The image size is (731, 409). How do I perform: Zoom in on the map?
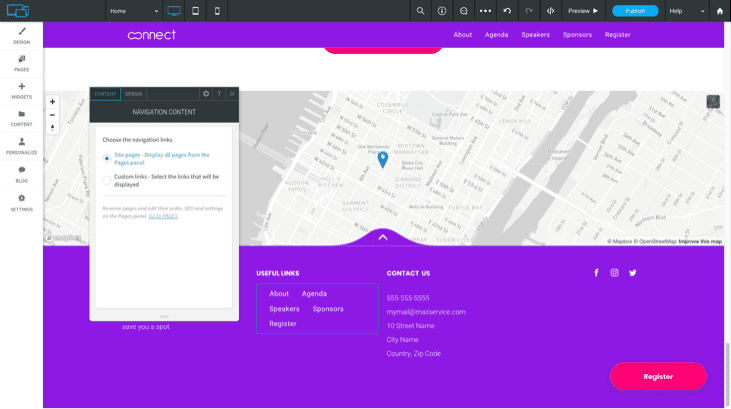(53, 102)
